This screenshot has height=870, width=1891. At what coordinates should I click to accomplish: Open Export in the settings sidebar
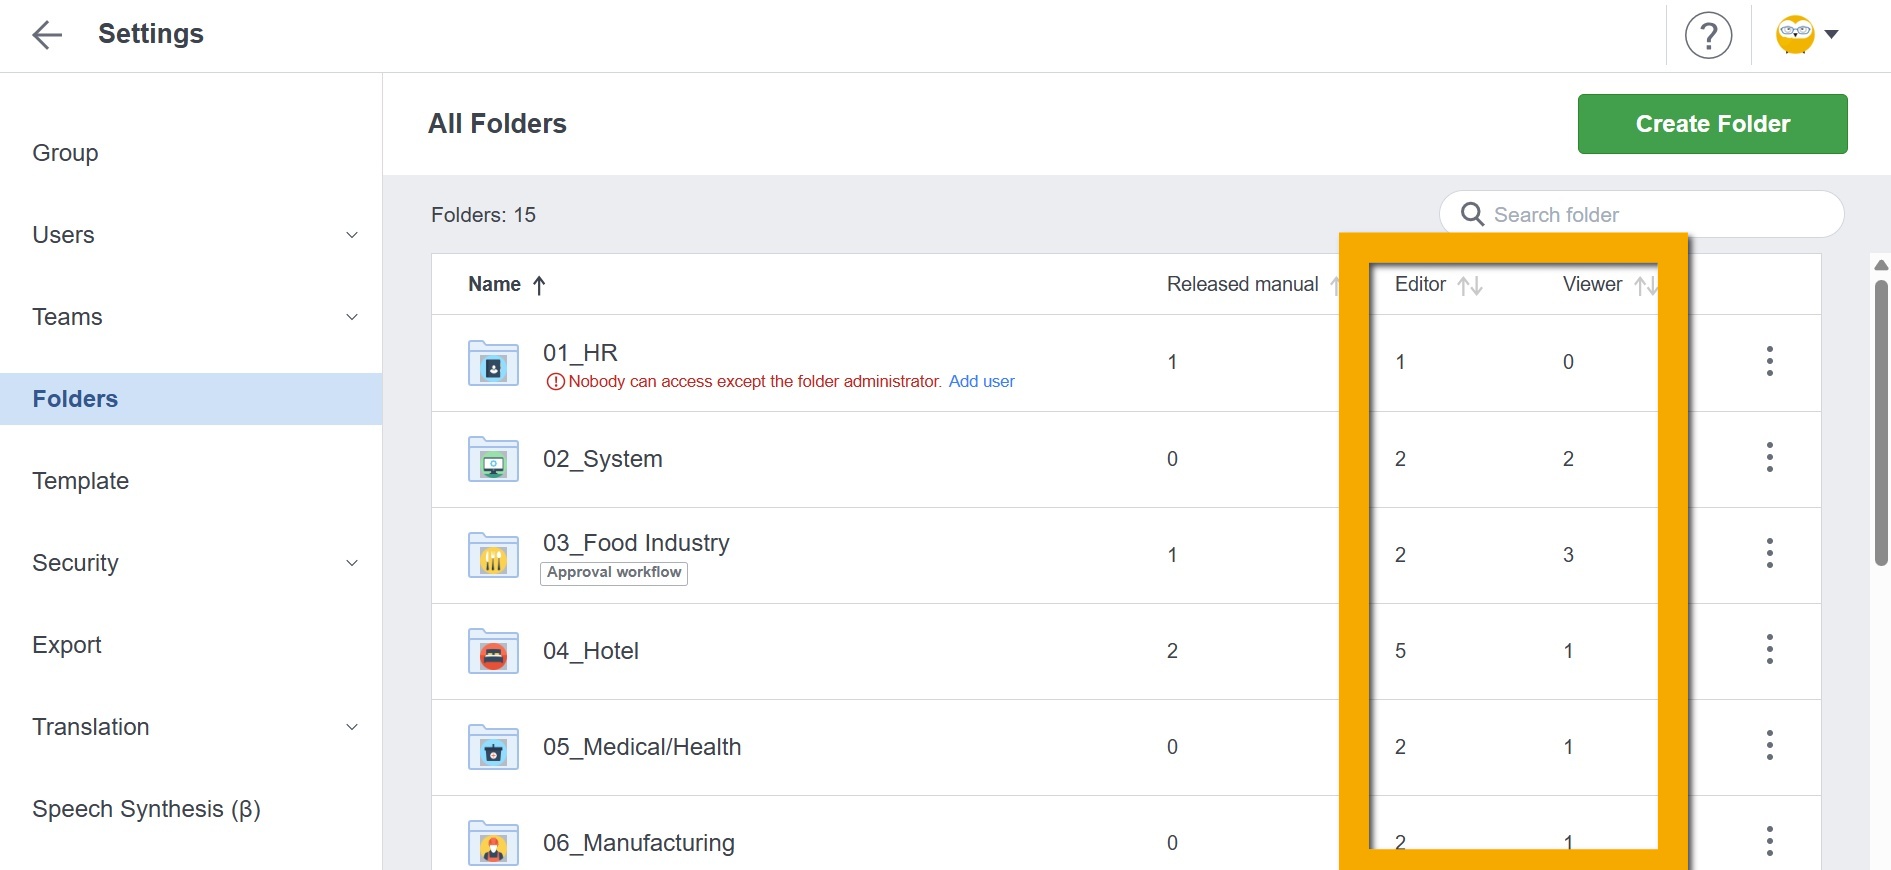tap(67, 645)
